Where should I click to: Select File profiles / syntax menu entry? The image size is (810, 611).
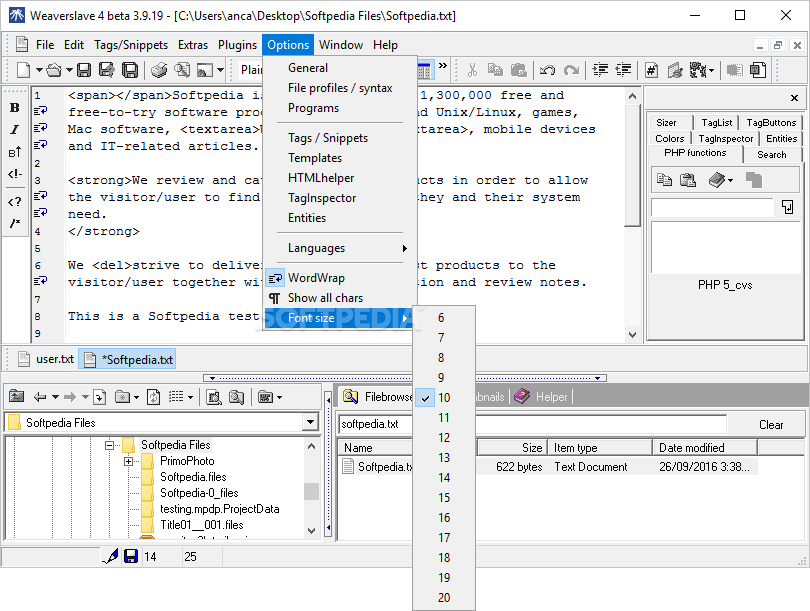pos(340,88)
